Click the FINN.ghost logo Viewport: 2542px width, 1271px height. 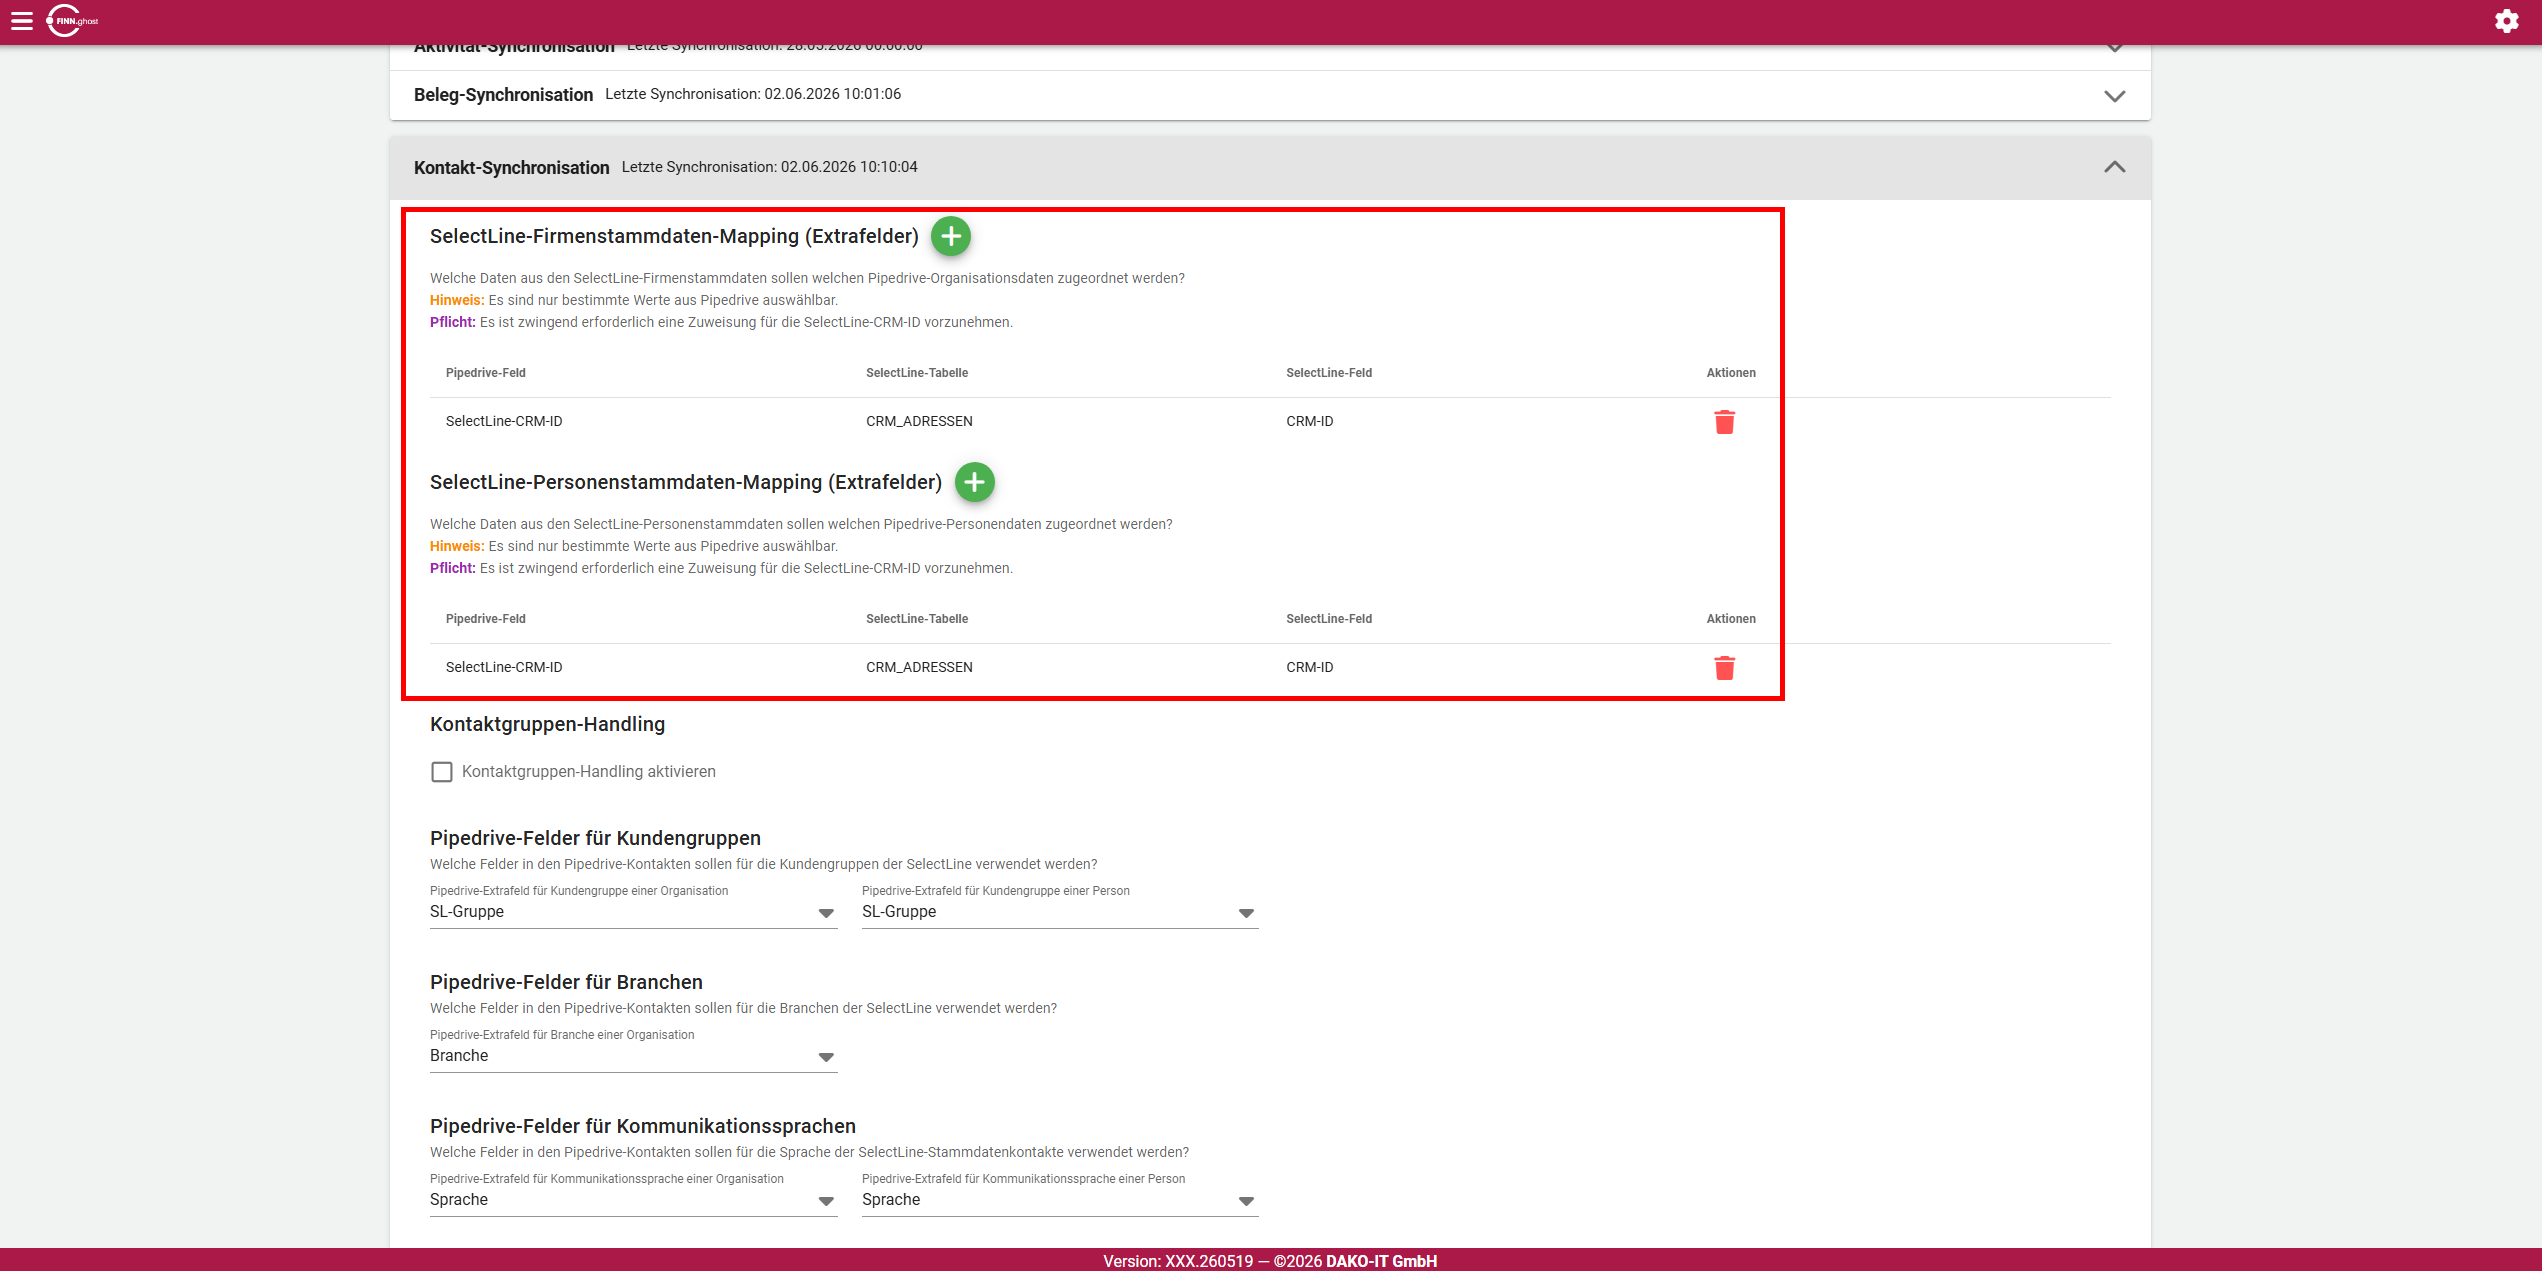(x=72, y=21)
